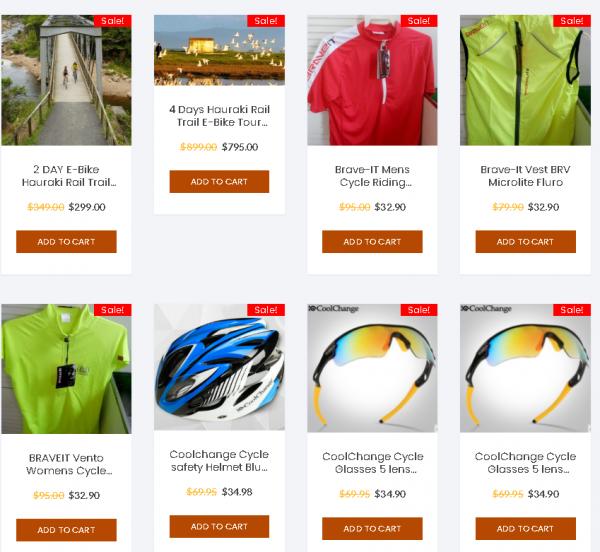Viewport: 600px width, 552px height.
Task: Open the 2 DAY E-Bike Hauraki Rail Trail title
Action: 68,176
